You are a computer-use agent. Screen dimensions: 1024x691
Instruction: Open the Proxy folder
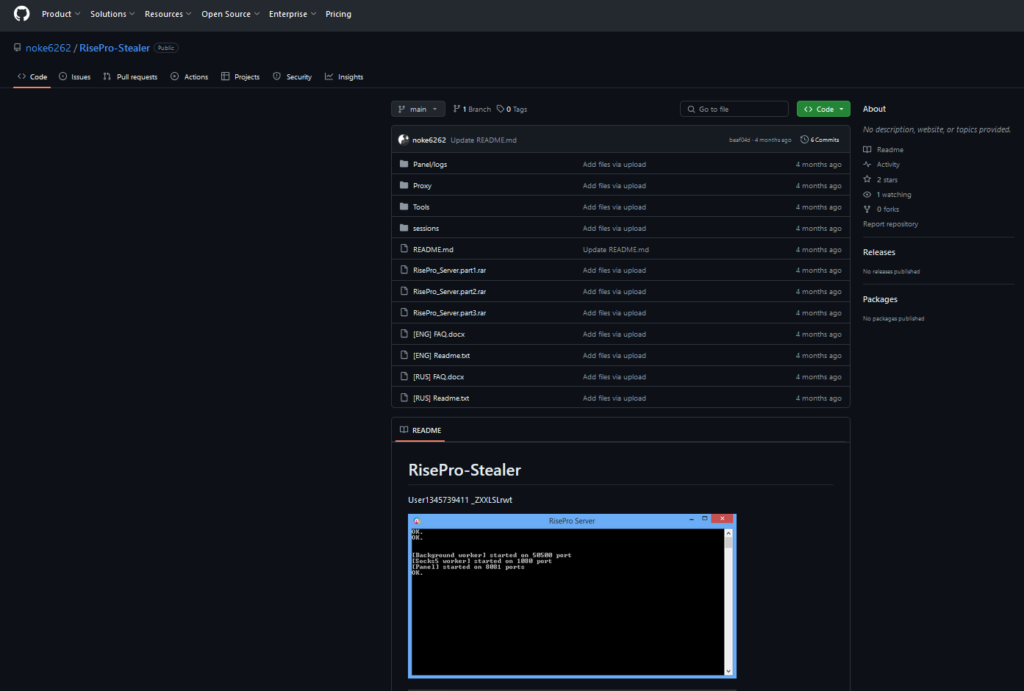pos(422,185)
